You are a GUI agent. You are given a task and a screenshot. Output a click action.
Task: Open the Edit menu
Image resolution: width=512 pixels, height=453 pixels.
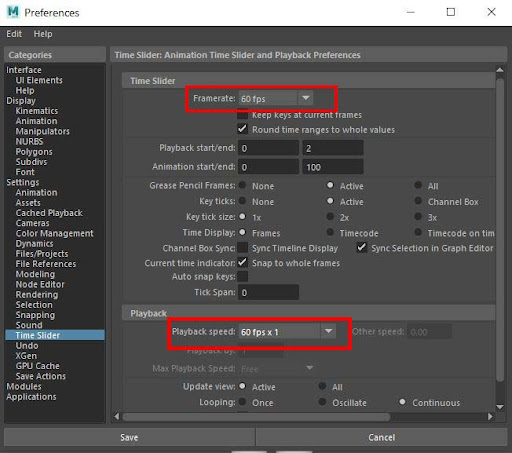point(14,34)
